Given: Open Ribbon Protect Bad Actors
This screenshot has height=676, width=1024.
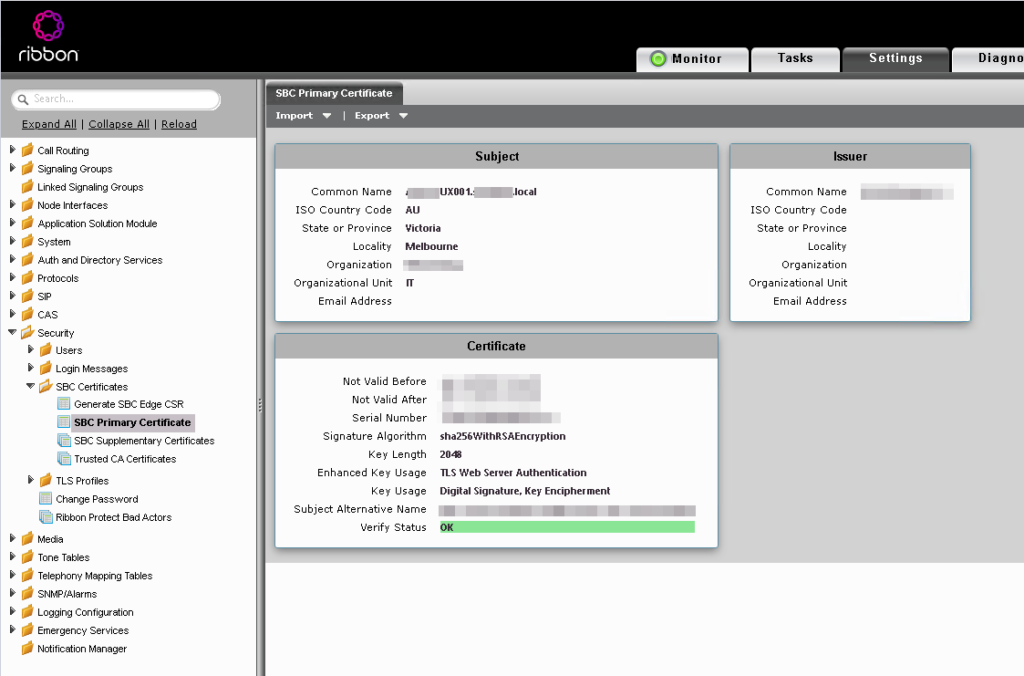Looking at the screenshot, I should [x=114, y=517].
